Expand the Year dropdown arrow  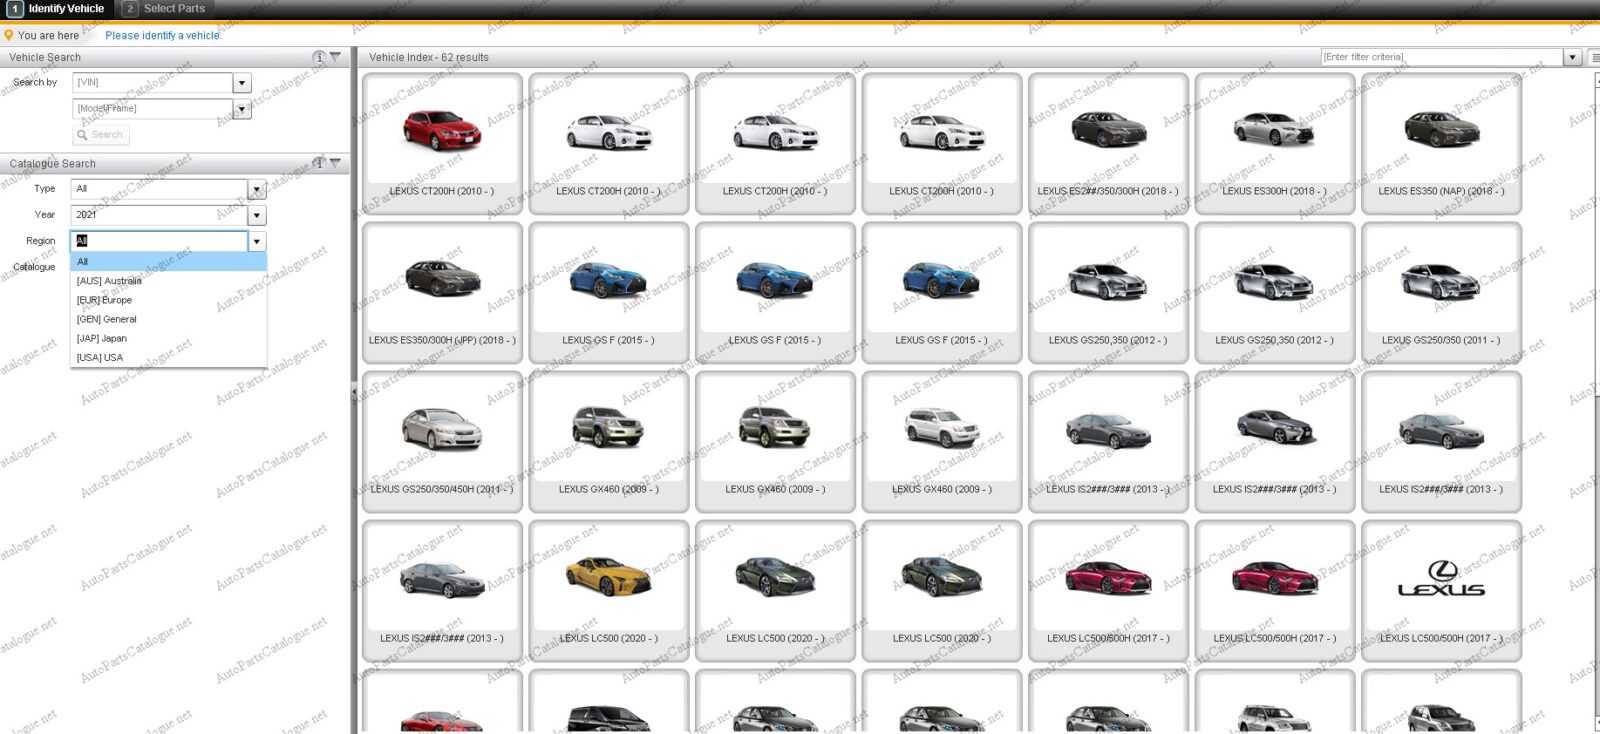[x=257, y=215]
